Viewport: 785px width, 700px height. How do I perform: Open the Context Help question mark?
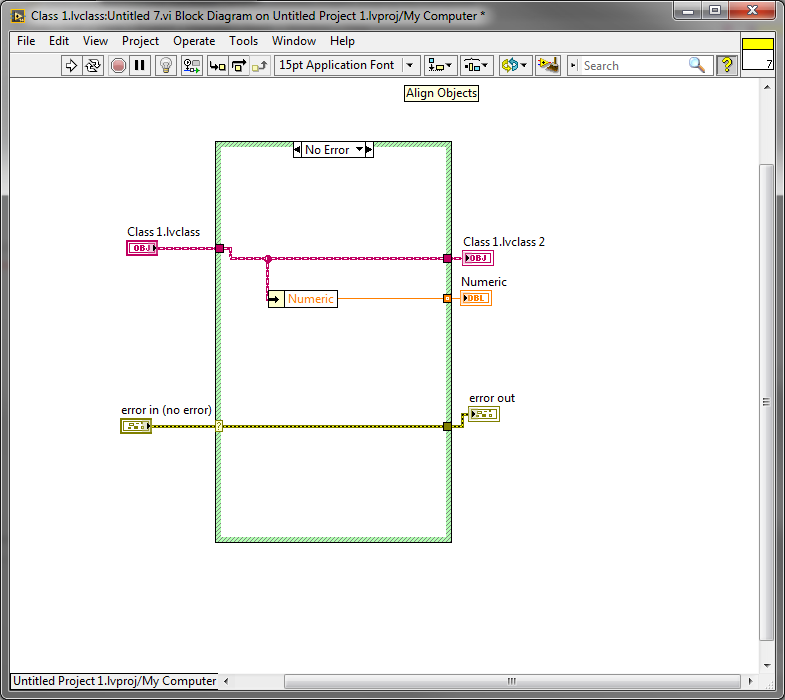pos(726,65)
